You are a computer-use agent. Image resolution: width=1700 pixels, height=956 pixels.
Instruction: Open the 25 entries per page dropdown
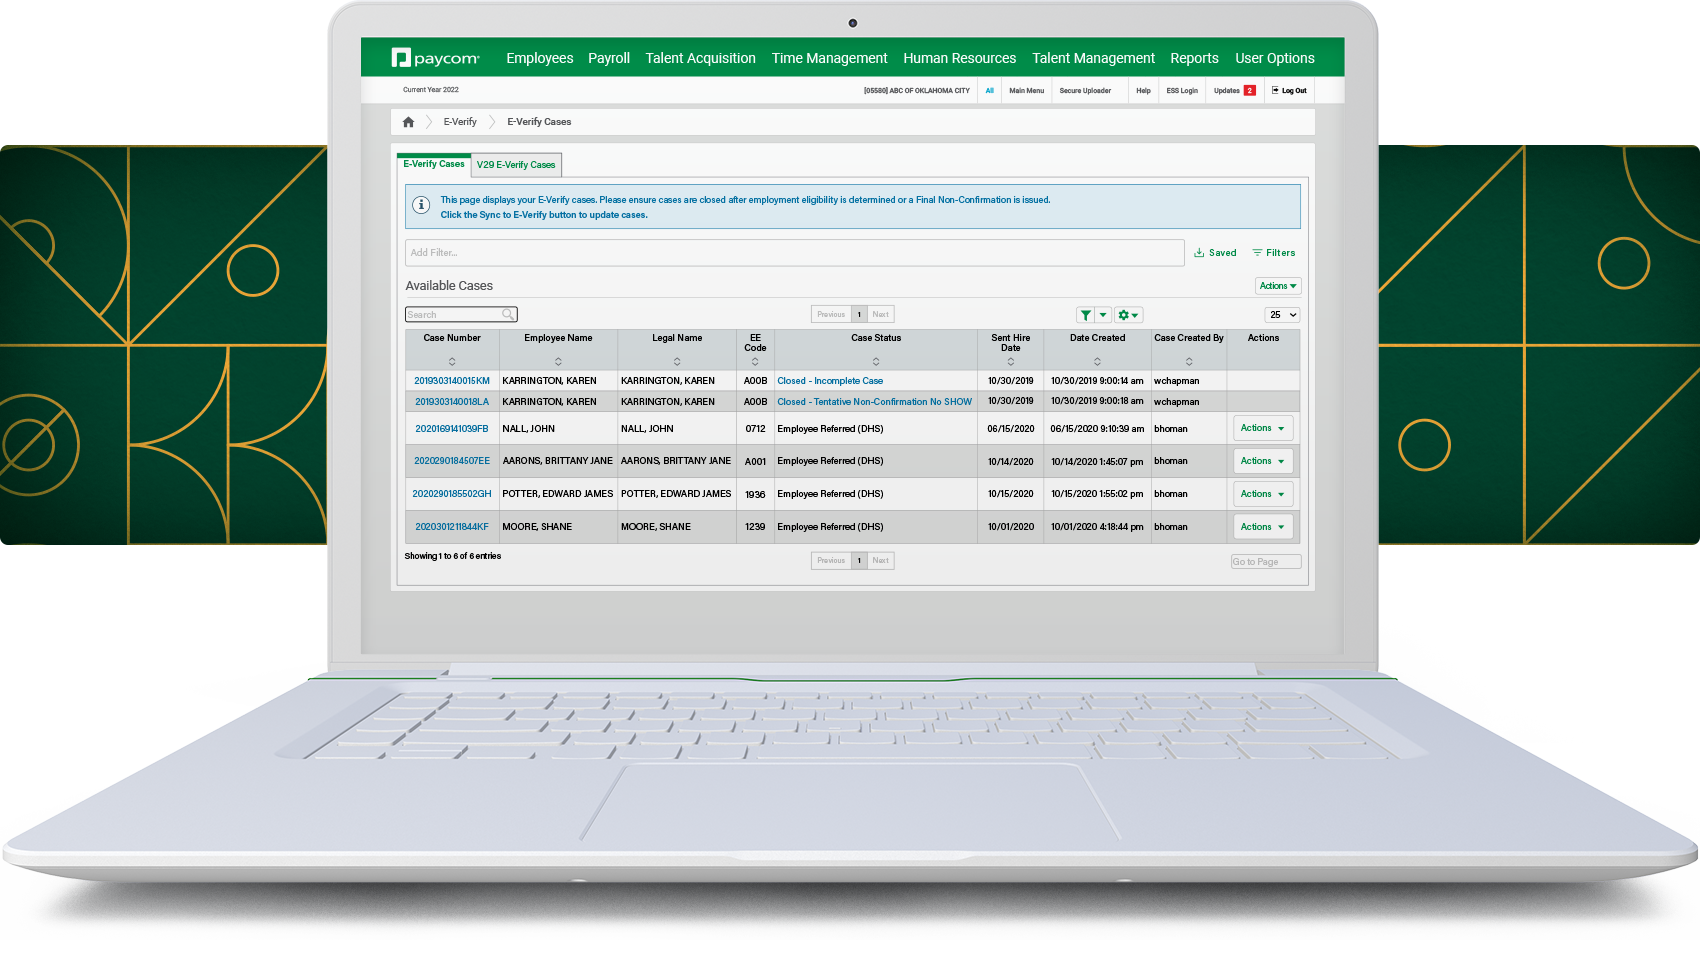point(1283,315)
